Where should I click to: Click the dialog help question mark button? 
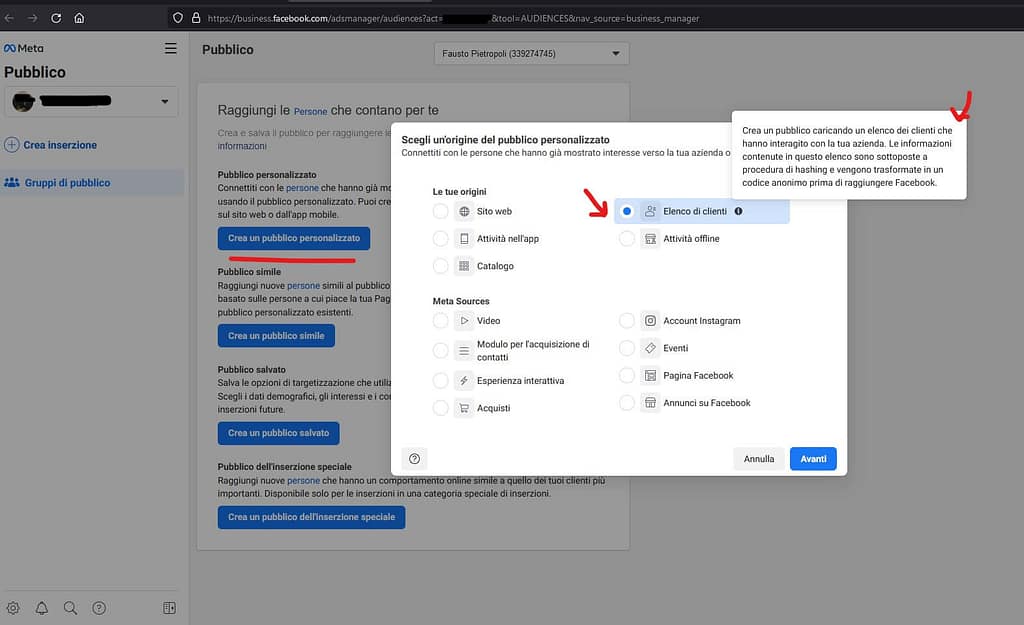click(x=414, y=458)
